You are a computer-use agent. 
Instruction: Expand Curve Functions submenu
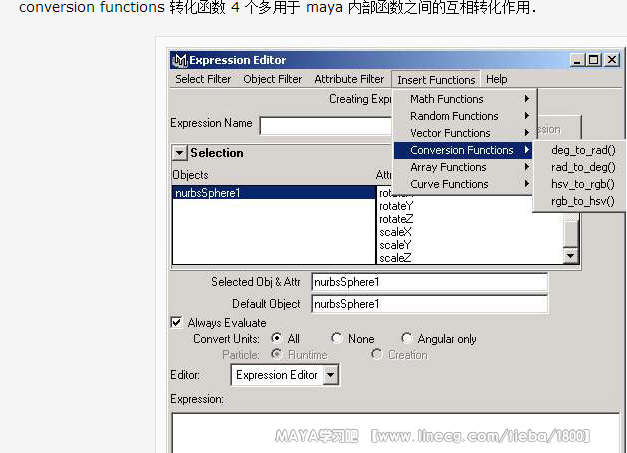pos(465,184)
